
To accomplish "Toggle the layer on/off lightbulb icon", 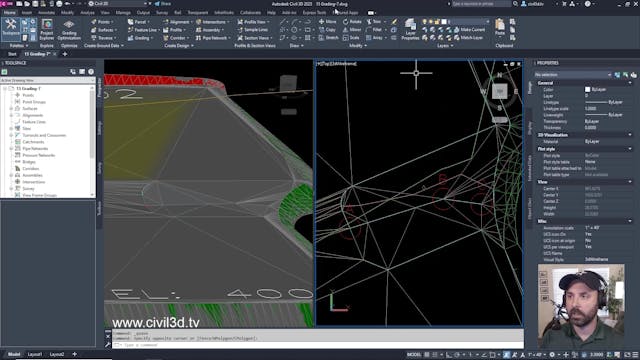I will click(425, 22).
